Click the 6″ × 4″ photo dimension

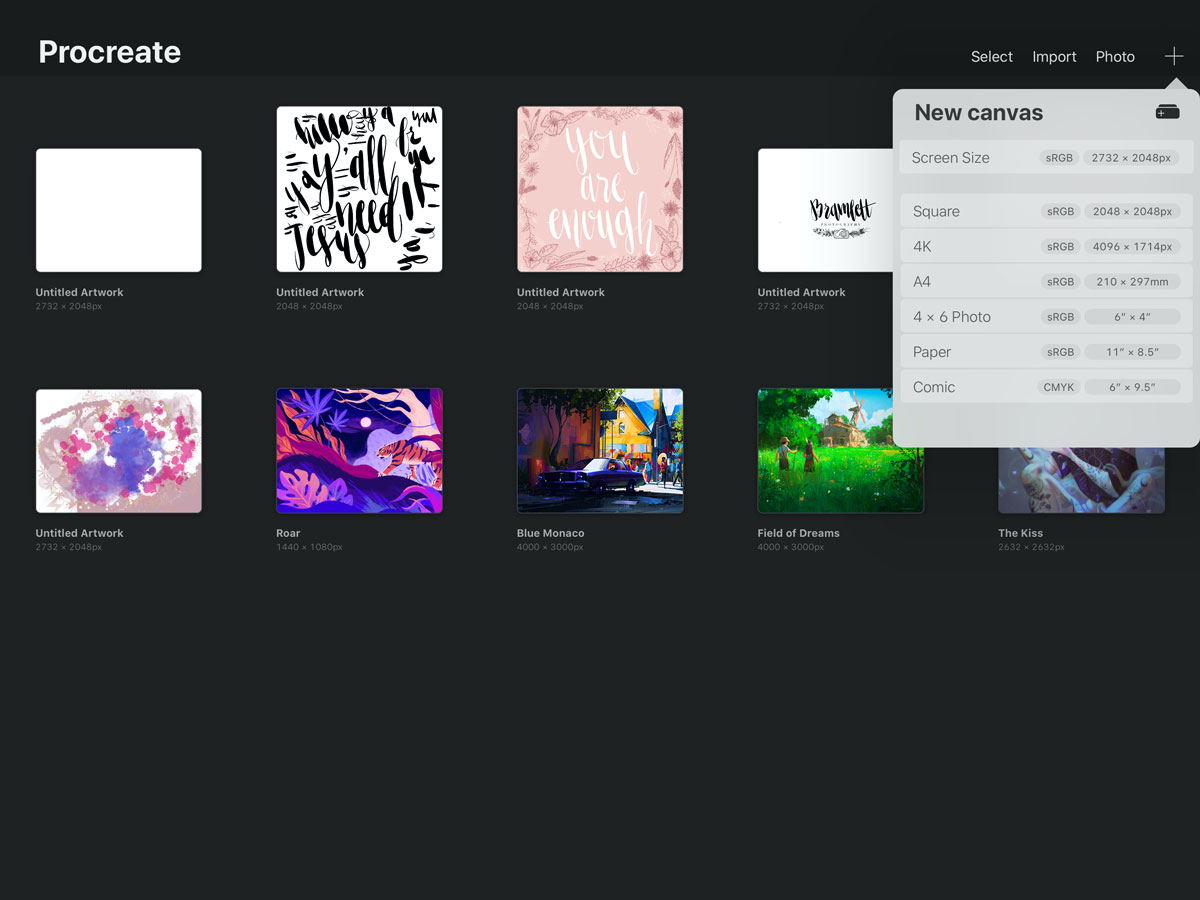point(1132,317)
